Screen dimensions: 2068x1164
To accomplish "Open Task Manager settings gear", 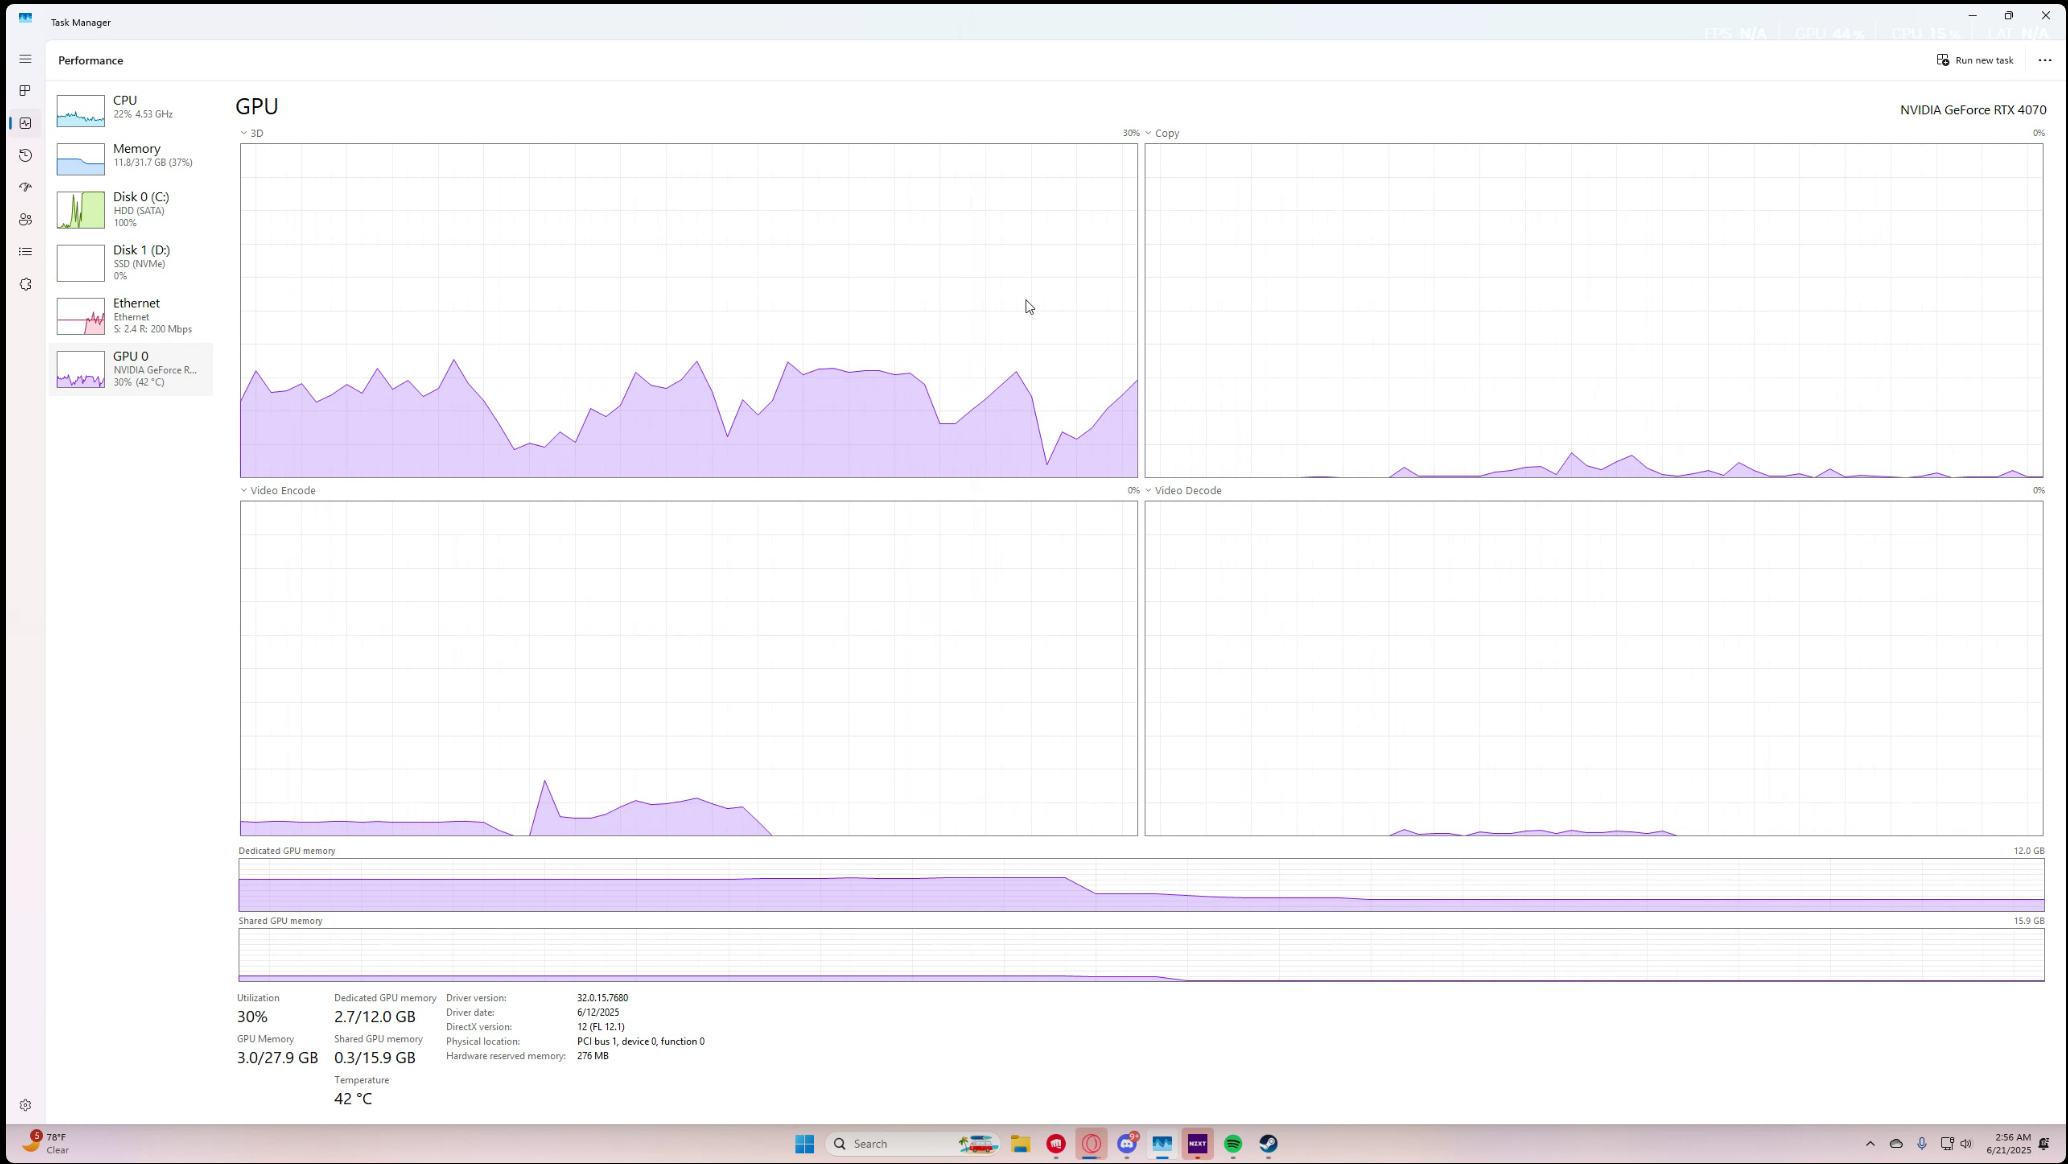I will coord(25,1105).
